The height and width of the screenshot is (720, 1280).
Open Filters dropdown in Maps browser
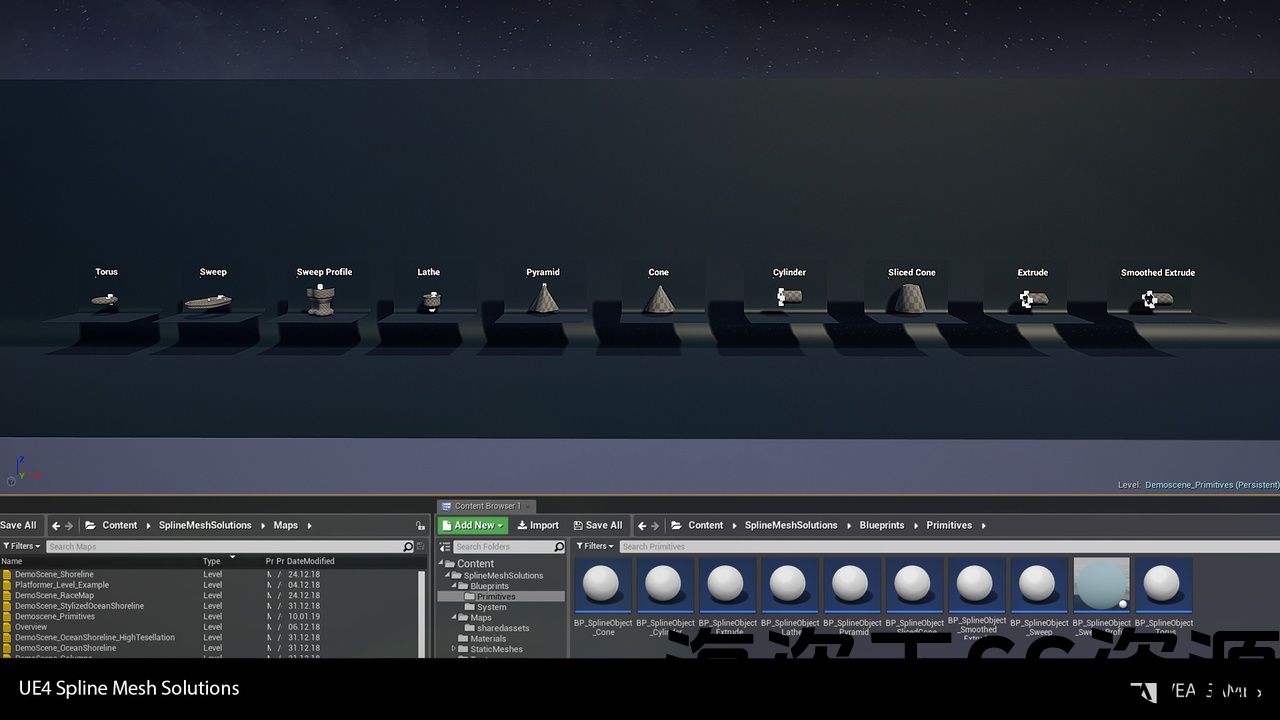click(x=21, y=546)
